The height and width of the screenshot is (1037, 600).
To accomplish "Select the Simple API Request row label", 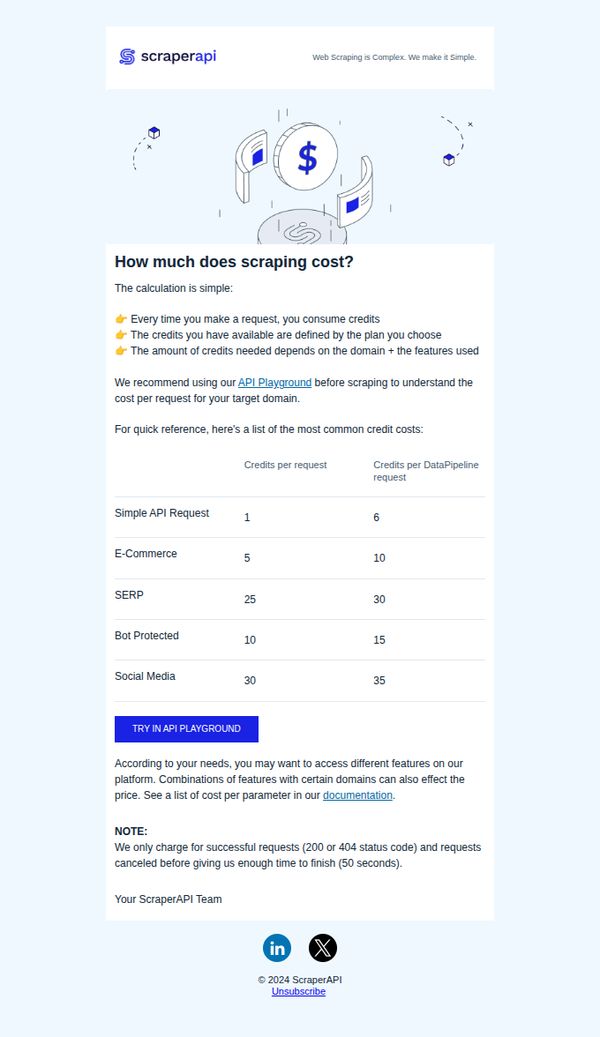I will pyautogui.click(x=161, y=513).
